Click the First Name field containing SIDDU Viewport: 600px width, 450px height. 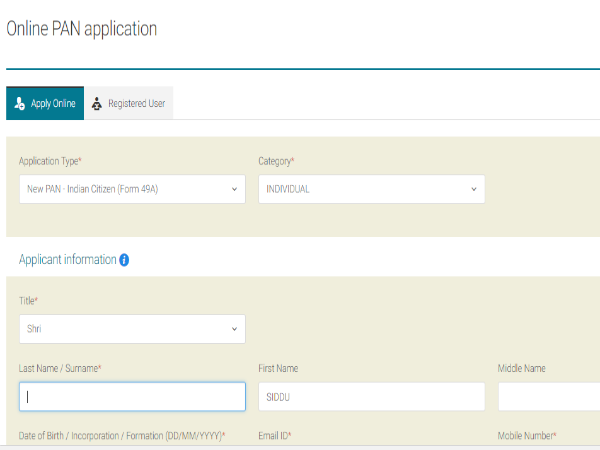click(x=371, y=396)
